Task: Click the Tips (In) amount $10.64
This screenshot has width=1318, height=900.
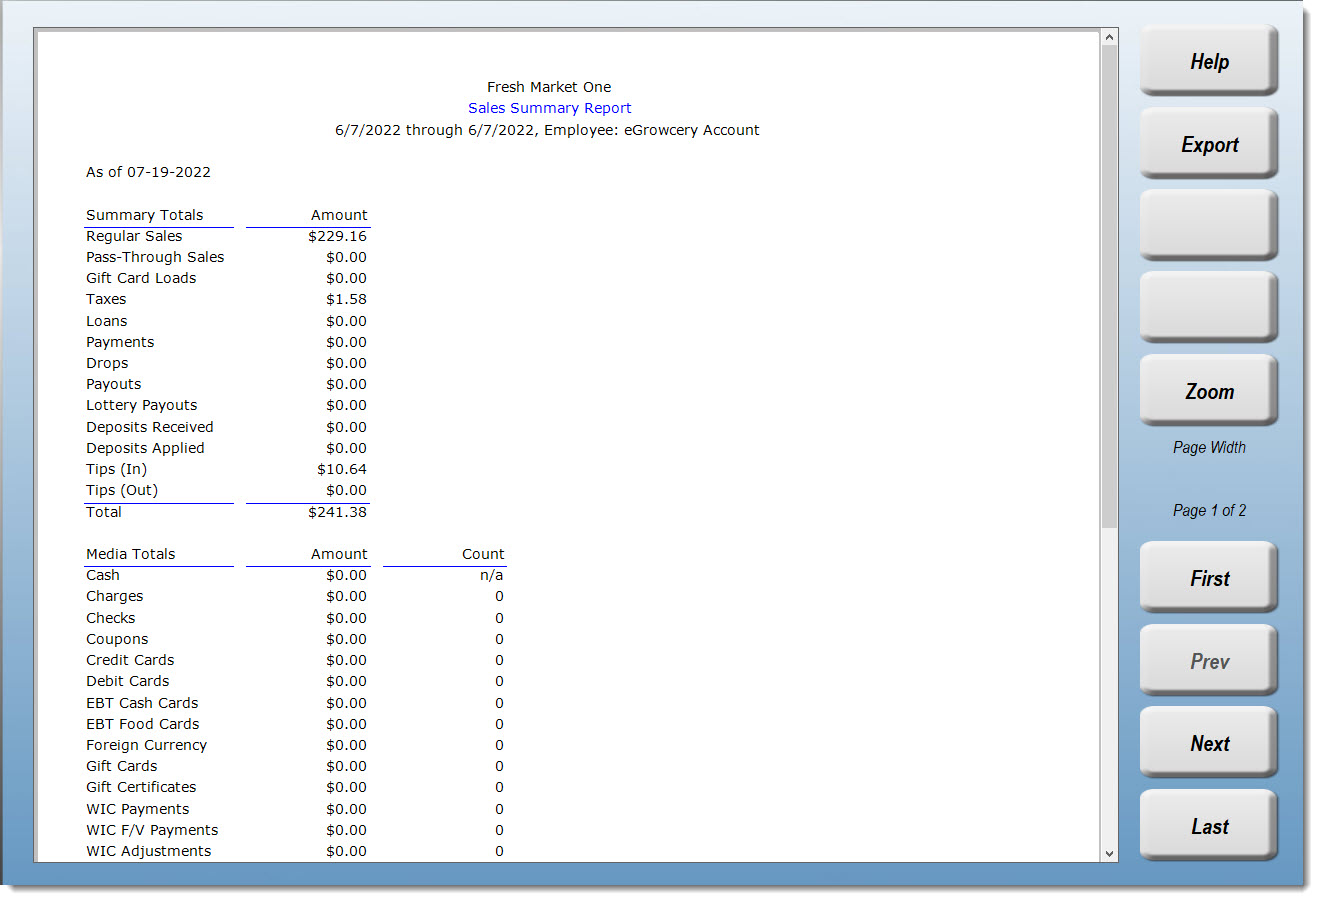Action: [x=342, y=469]
